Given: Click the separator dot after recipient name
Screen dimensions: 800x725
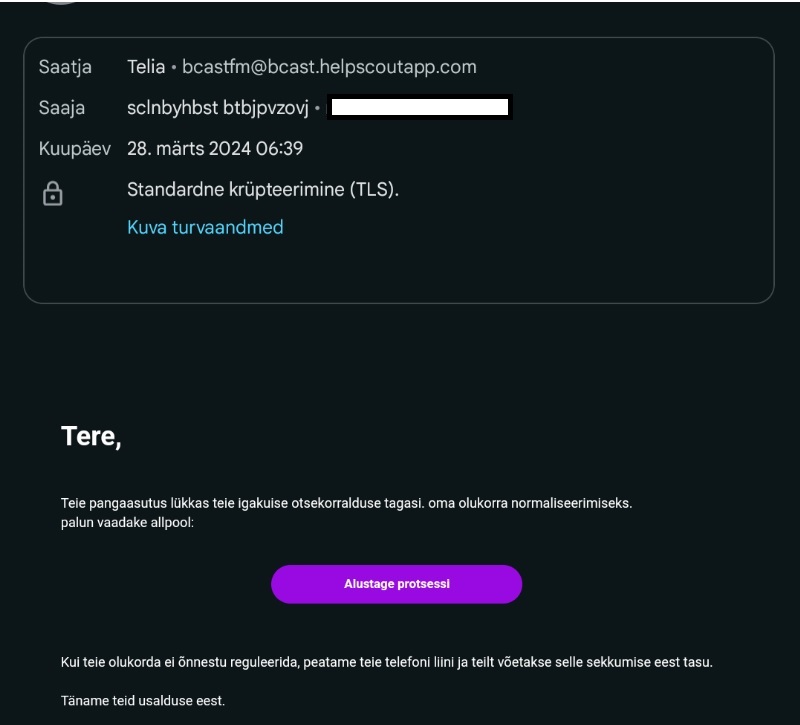Looking at the screenshot, I should (x=317, y=108).
